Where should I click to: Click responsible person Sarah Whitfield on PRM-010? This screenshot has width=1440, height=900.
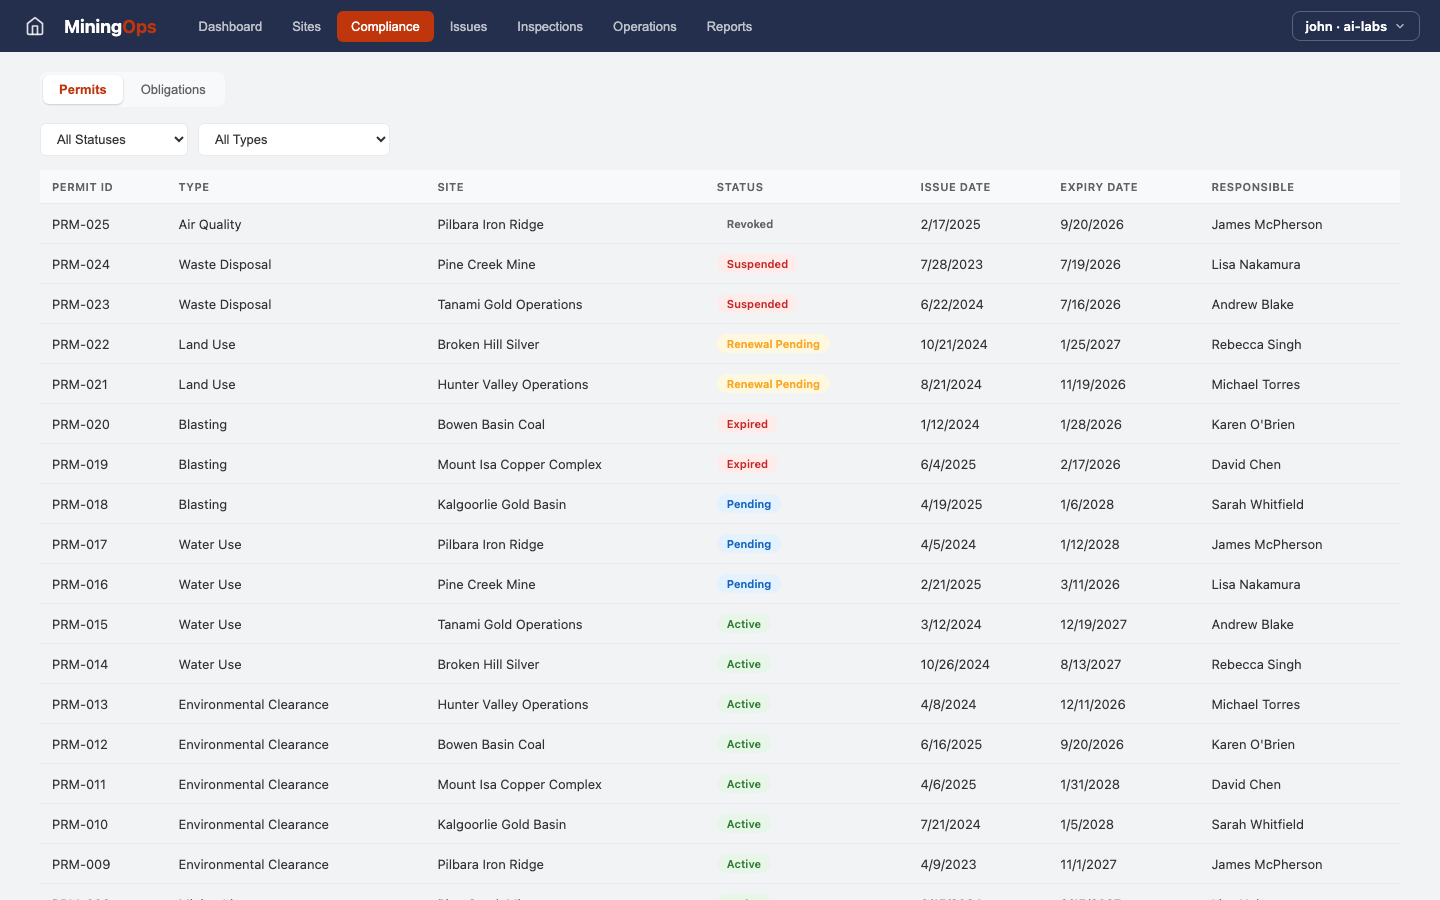[1257, 824]
